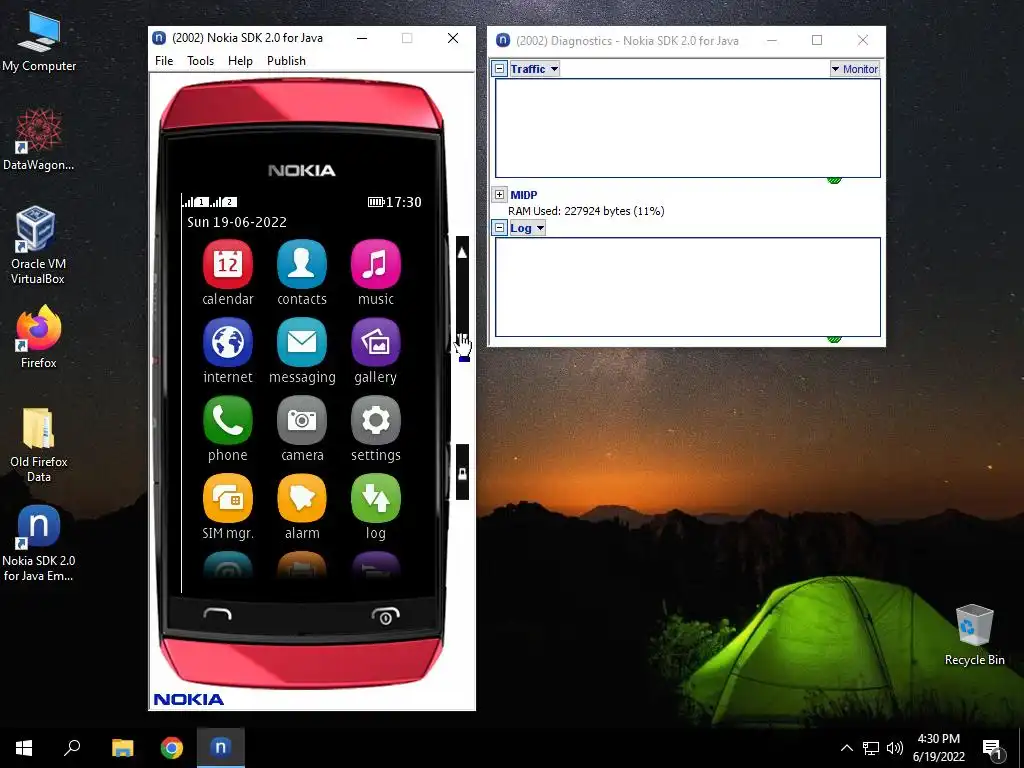Open the Publish menu
Image resolution: width=1024 pixels, height=768 pixels.
[x=286, y=61]
